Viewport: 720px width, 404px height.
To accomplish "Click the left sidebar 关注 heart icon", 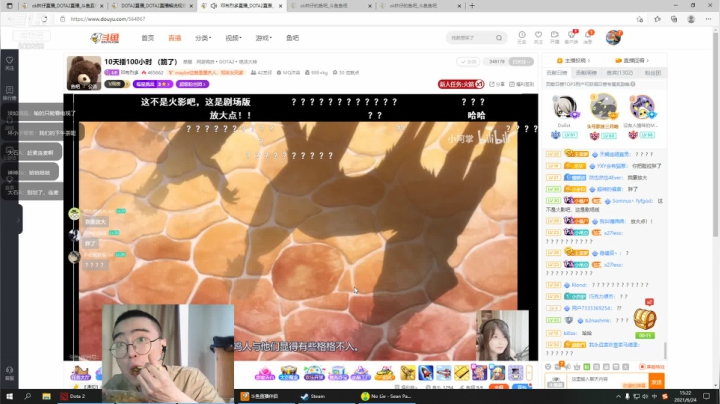I will tap(9, 63).
